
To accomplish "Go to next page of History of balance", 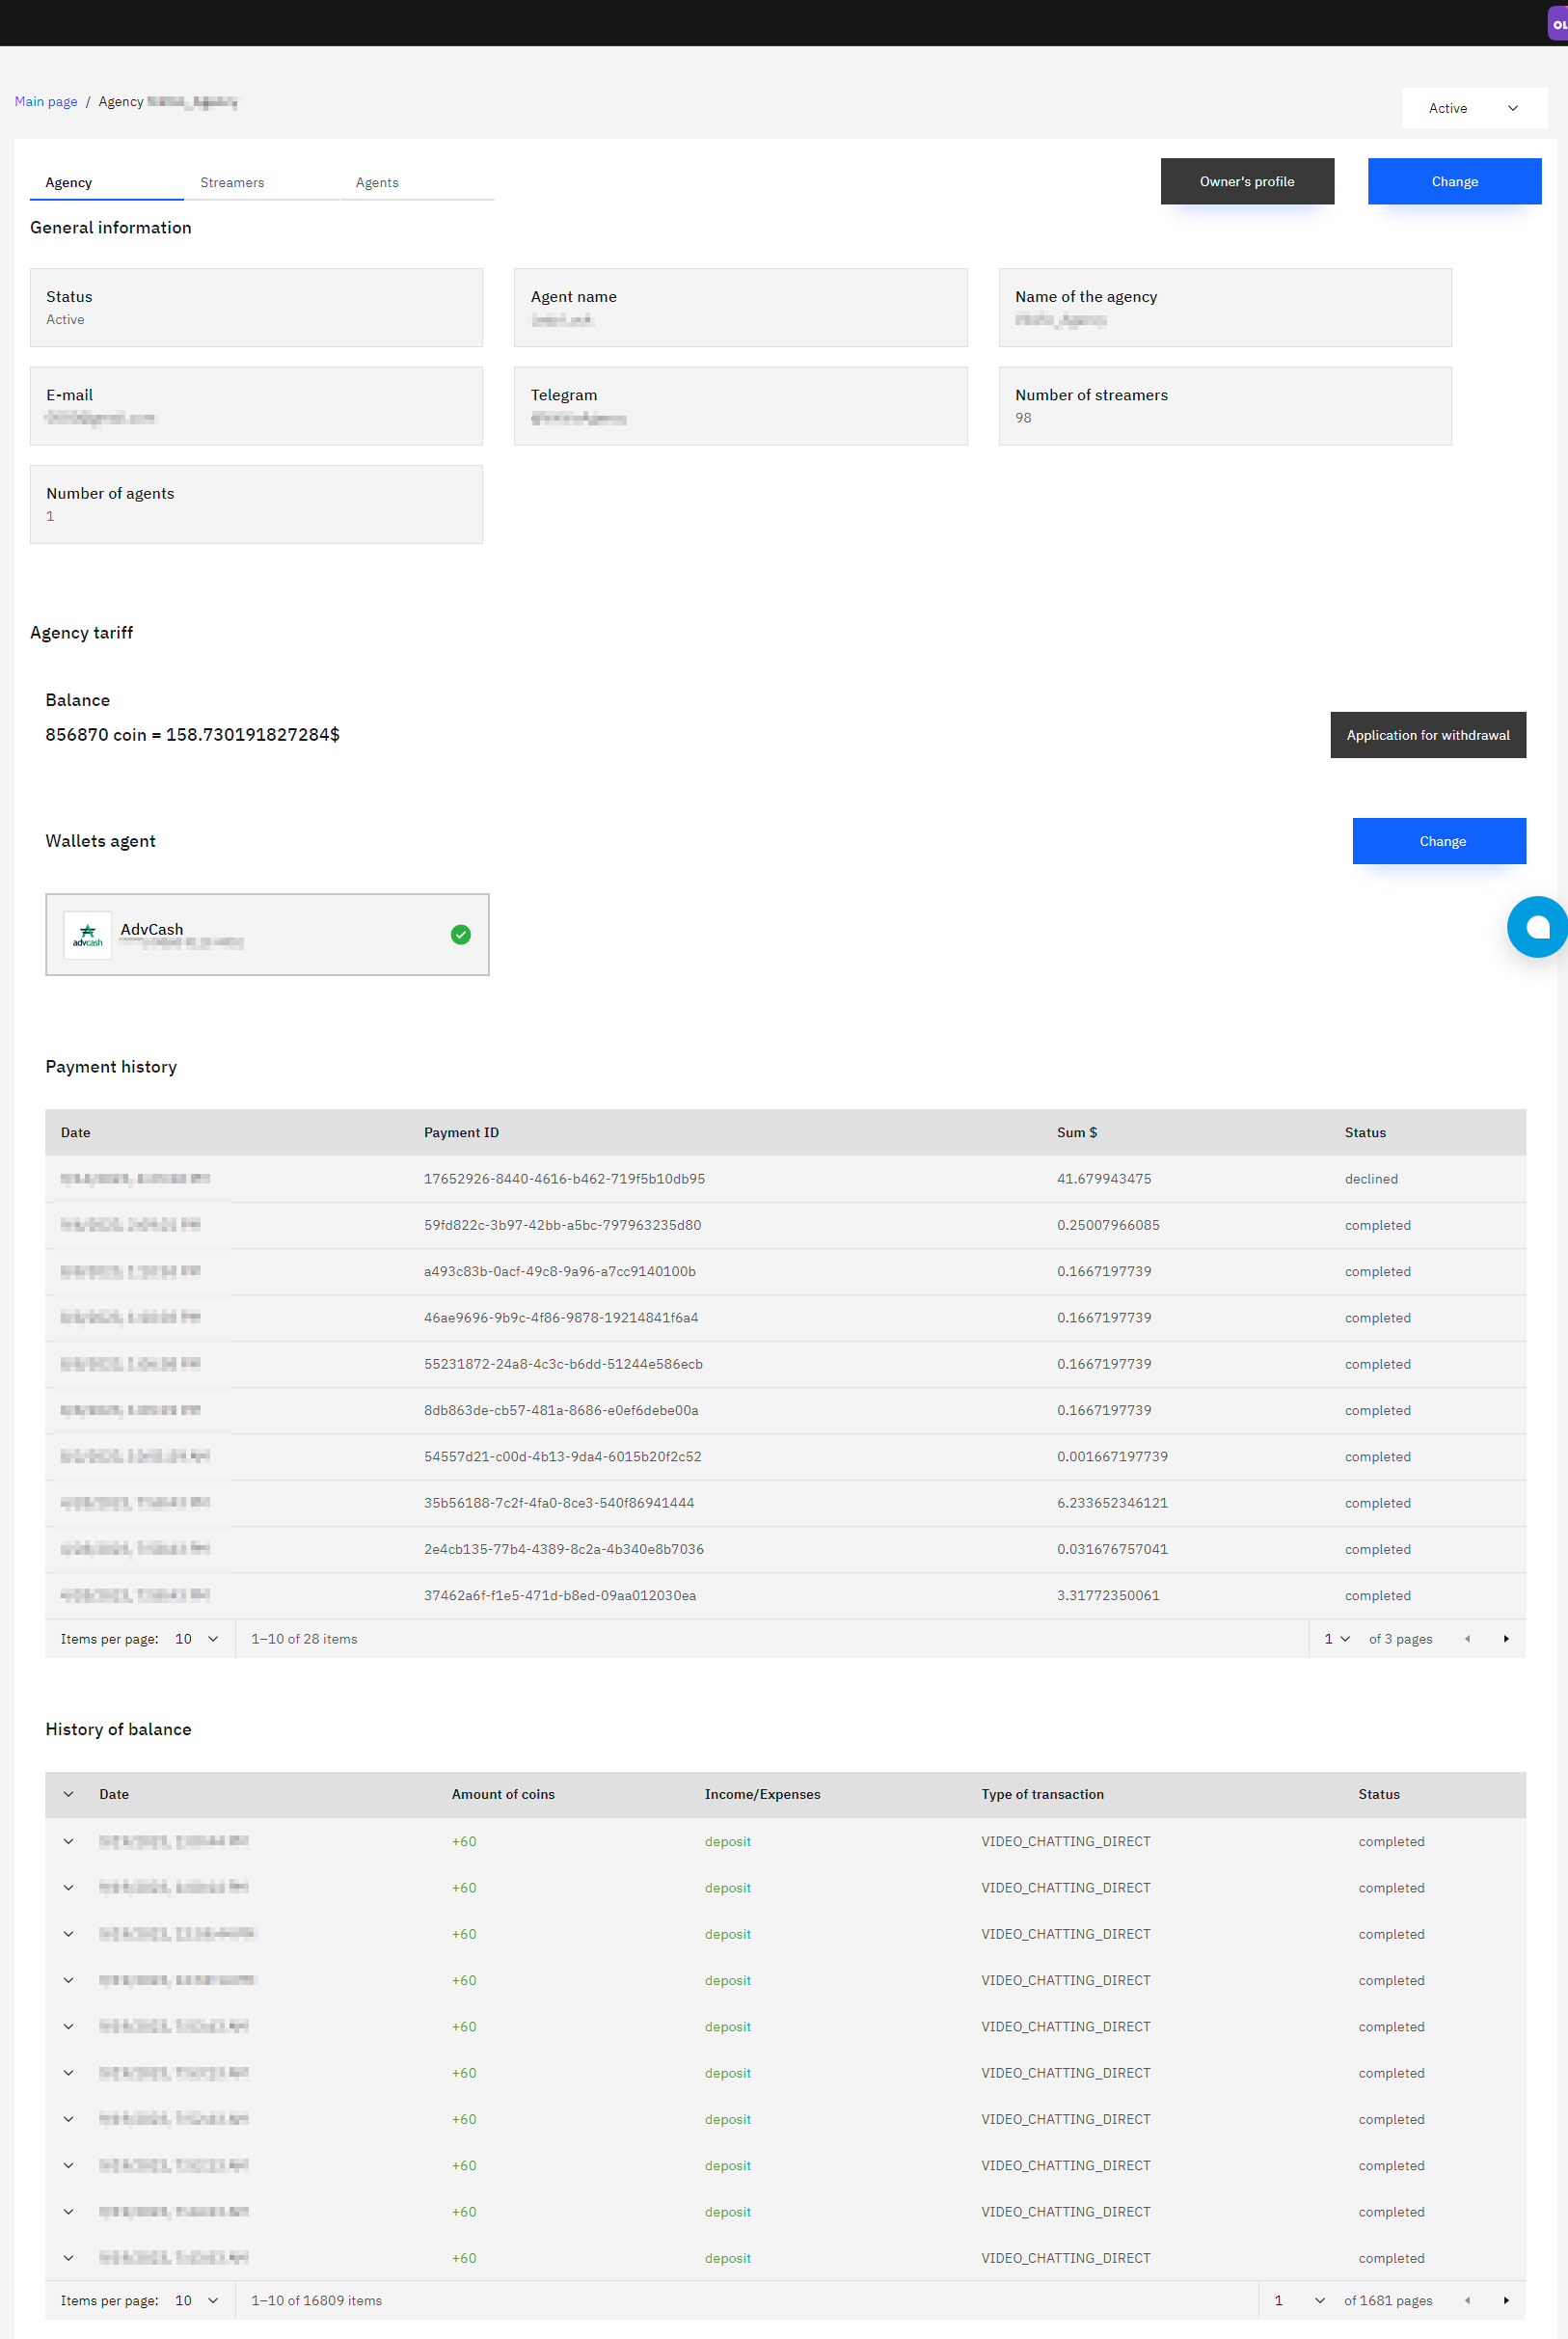I will point(1505,2300).
